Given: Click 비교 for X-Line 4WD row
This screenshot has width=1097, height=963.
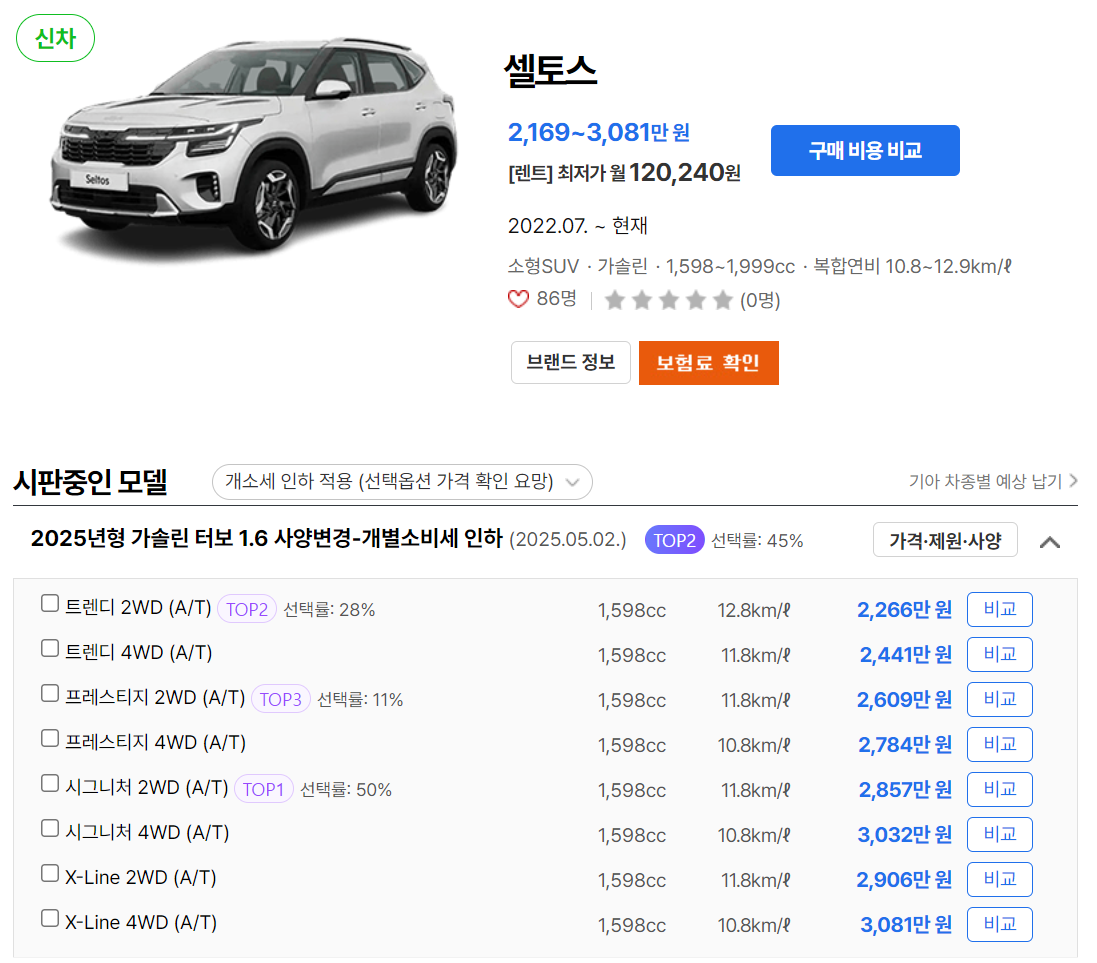Looking at the screenshot, I should (x=999, y=925).
